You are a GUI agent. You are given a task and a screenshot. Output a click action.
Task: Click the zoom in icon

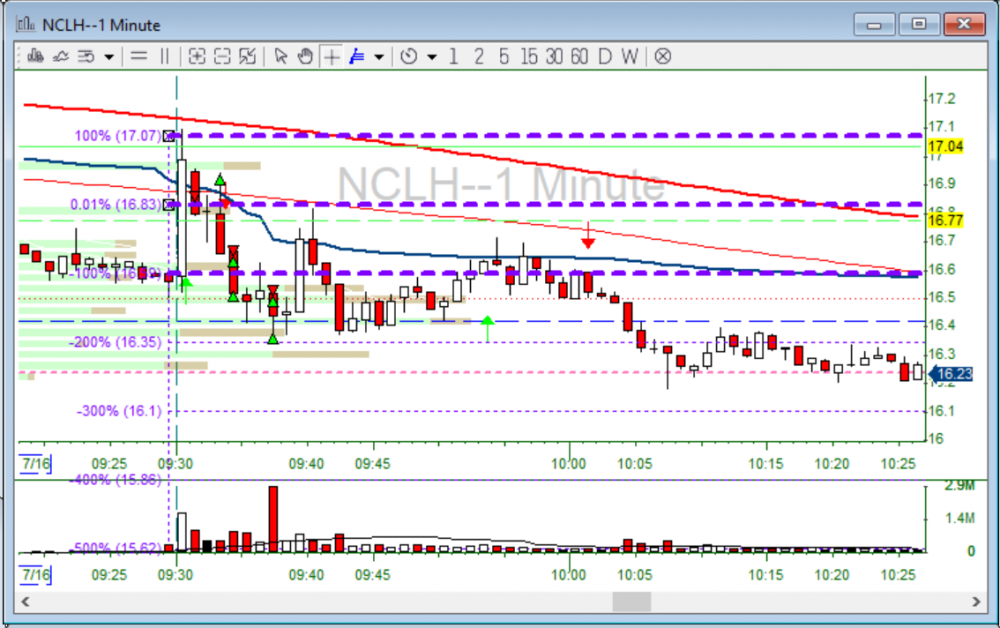click(x=197, y=56)
